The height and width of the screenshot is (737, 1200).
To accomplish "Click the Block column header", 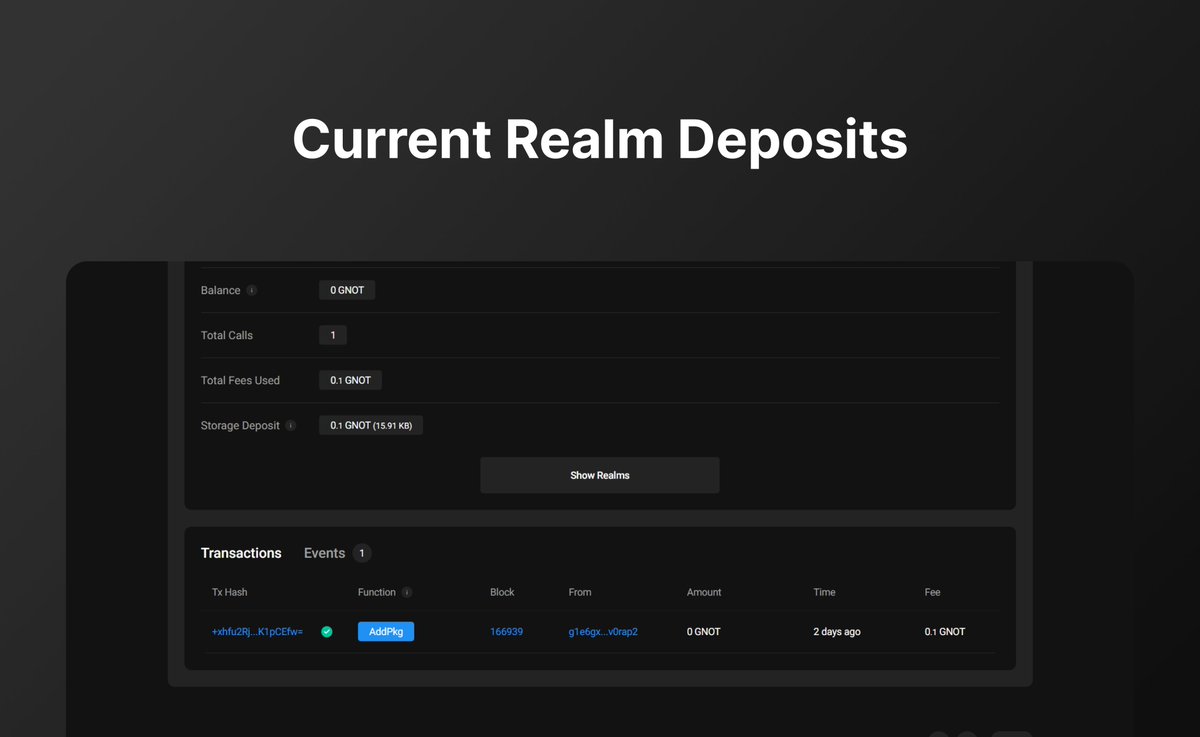I will coord(502,592).
